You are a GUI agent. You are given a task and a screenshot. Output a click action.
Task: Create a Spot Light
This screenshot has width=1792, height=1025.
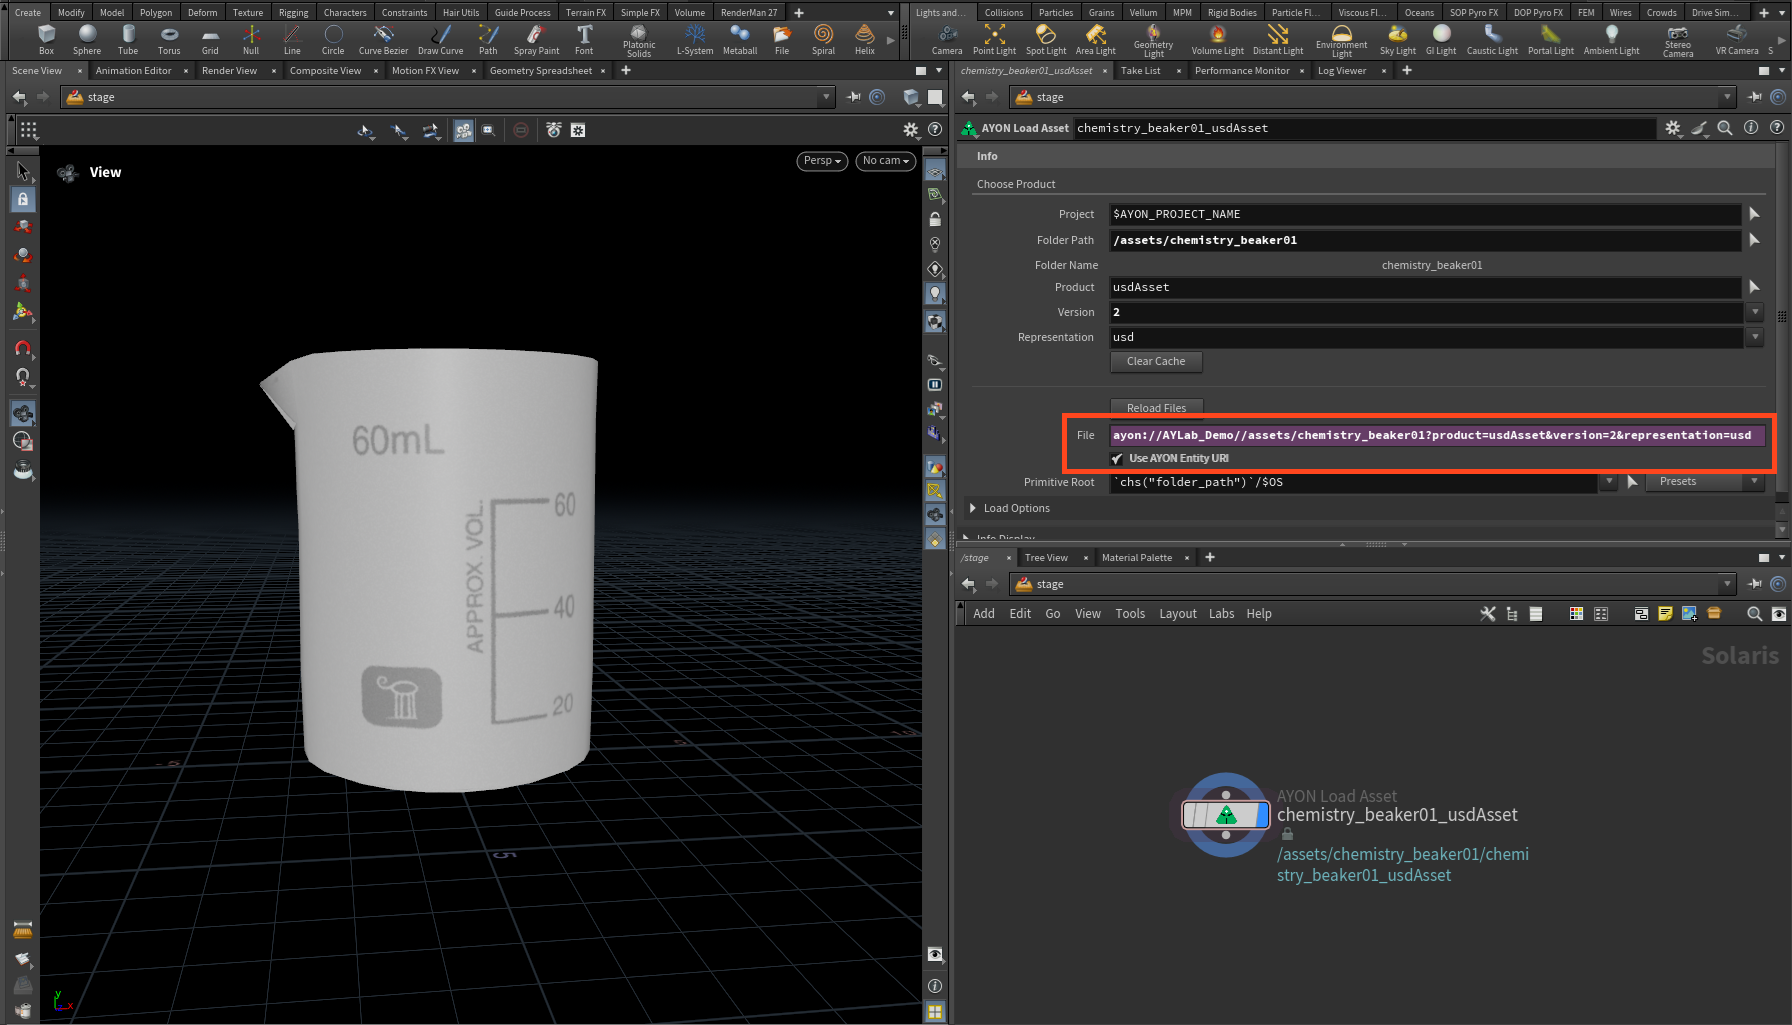pyautogui.click(x=1046, y=40)
